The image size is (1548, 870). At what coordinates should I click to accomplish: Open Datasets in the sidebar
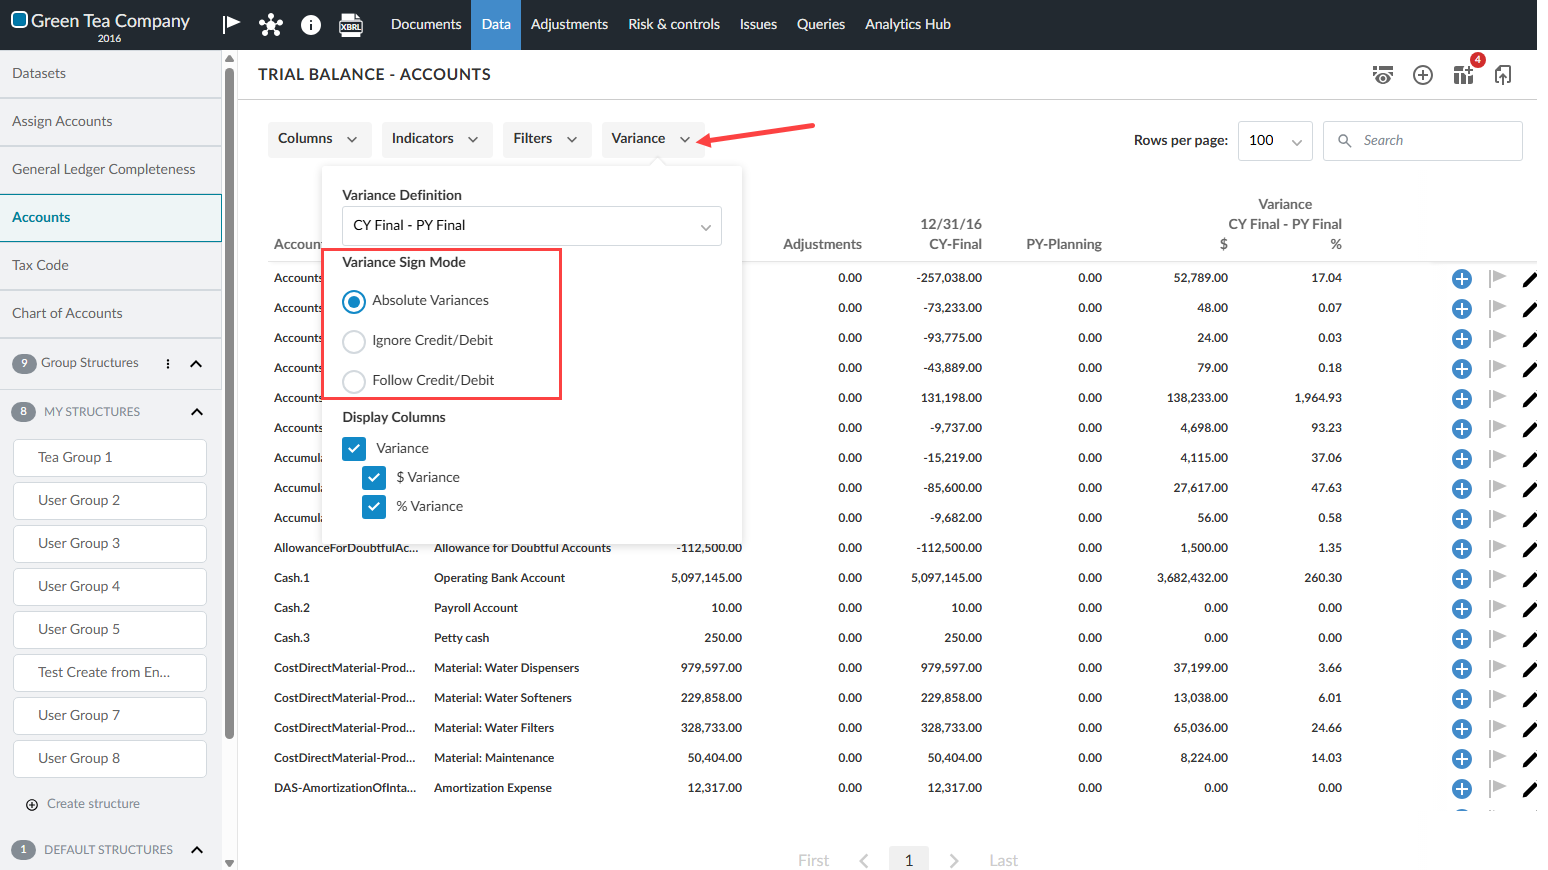(x=110, y=74)
